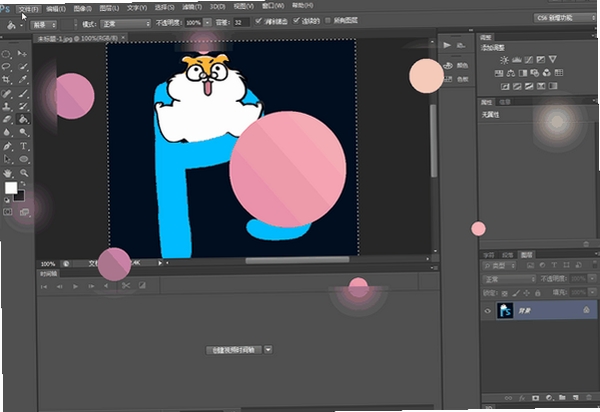Select the Pen tool
Image resolution: width=600 pixels, height=412 pixels.
(7, 146)
